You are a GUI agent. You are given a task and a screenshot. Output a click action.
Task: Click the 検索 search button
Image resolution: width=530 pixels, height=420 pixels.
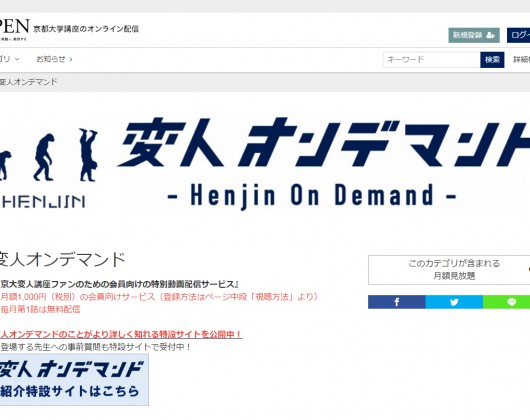492,60
